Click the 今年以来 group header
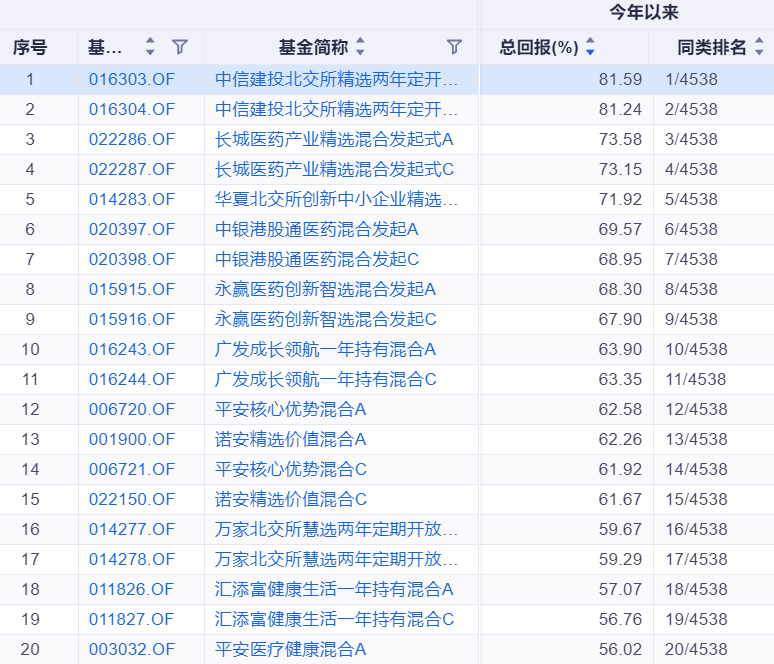 pos(644,13)
